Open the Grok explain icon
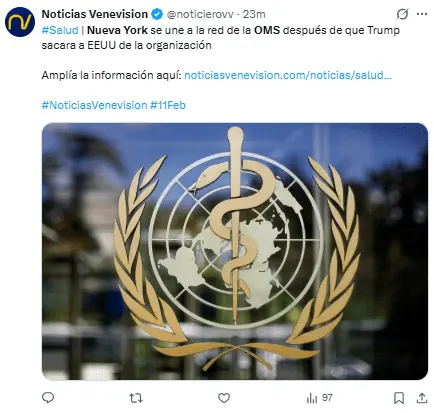The image size is (434, 413). 402,14
